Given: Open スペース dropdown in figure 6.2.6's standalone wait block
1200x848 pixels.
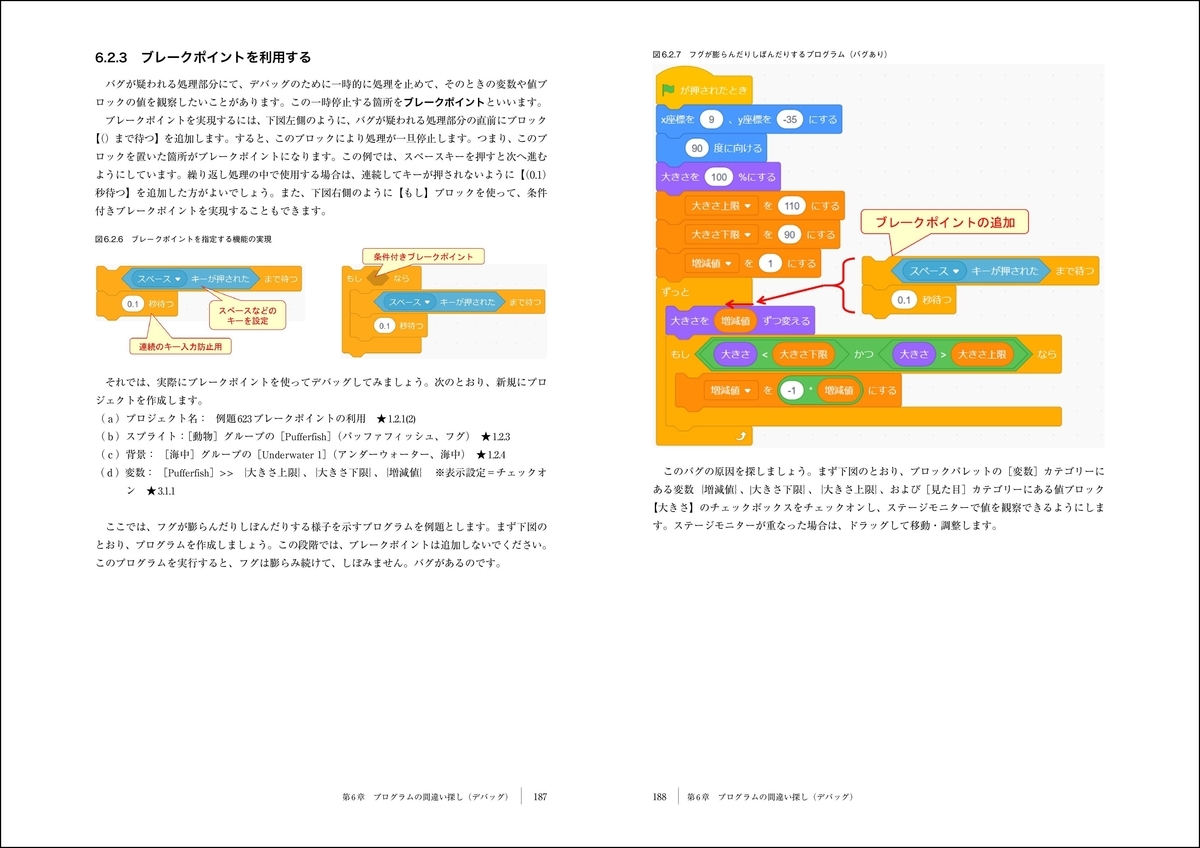Looking at the screenshot, I should (x=161, y=279).
